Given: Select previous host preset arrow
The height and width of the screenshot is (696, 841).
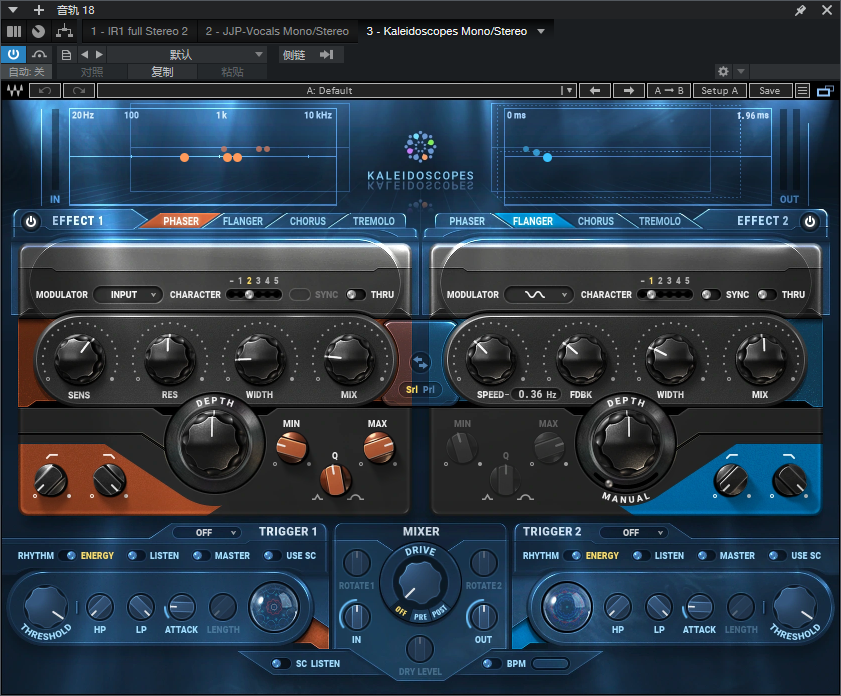Looking at the screenshot, I should click(x=85, y=55).
